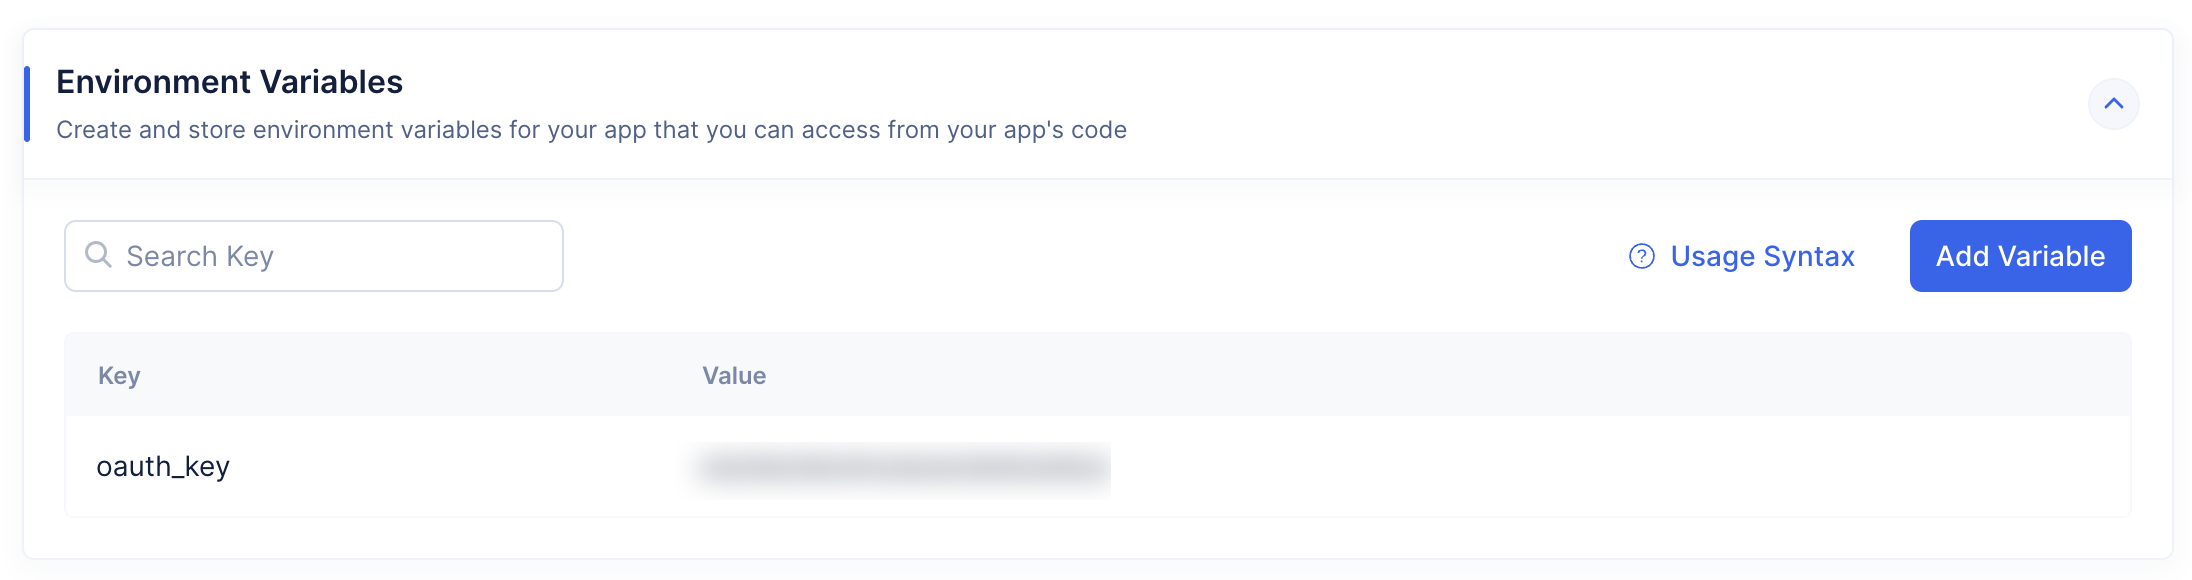Click the Add Variable button
Viewport: 2192px width, 580px height.
(2020, 256)
